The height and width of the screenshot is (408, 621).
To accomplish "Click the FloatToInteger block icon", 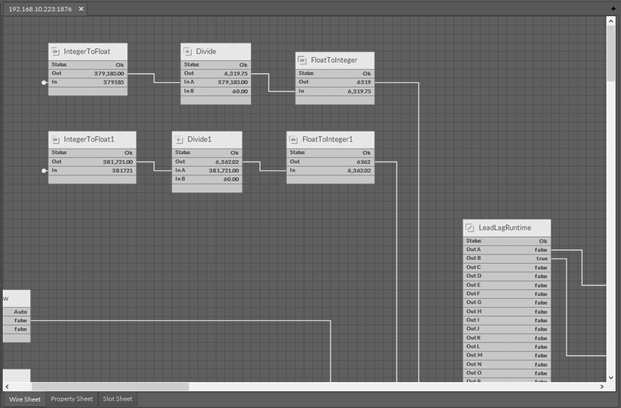I will 304,61.
